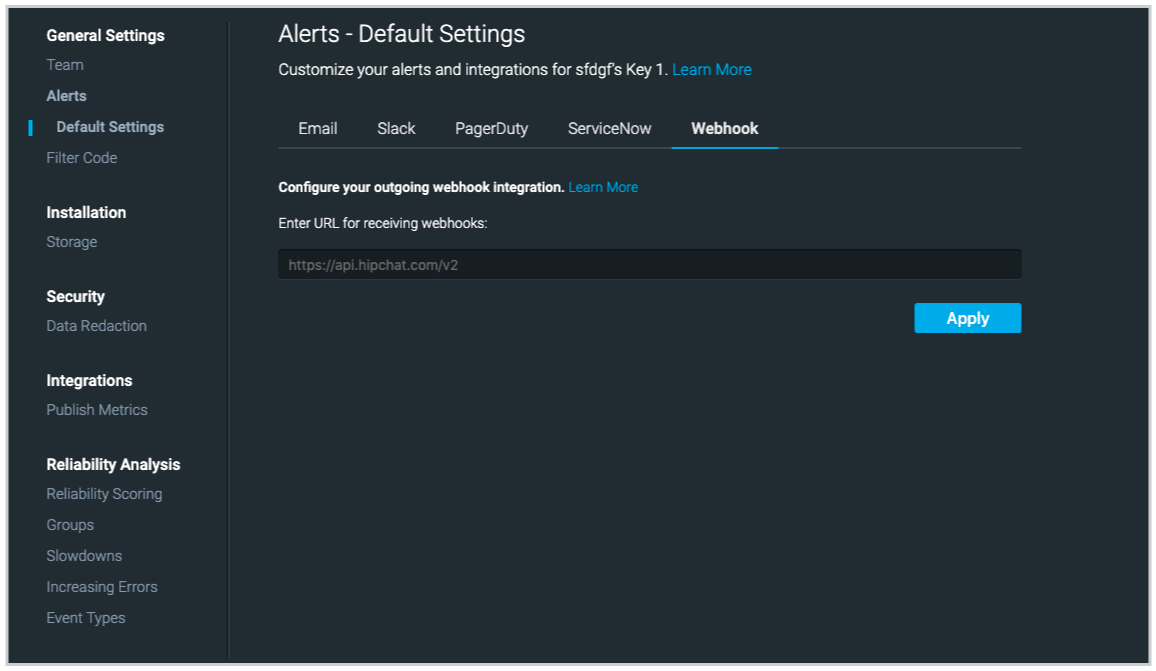Screen dimensions: 1156x671
Task: Click the Security section heading
Action: 75,296
